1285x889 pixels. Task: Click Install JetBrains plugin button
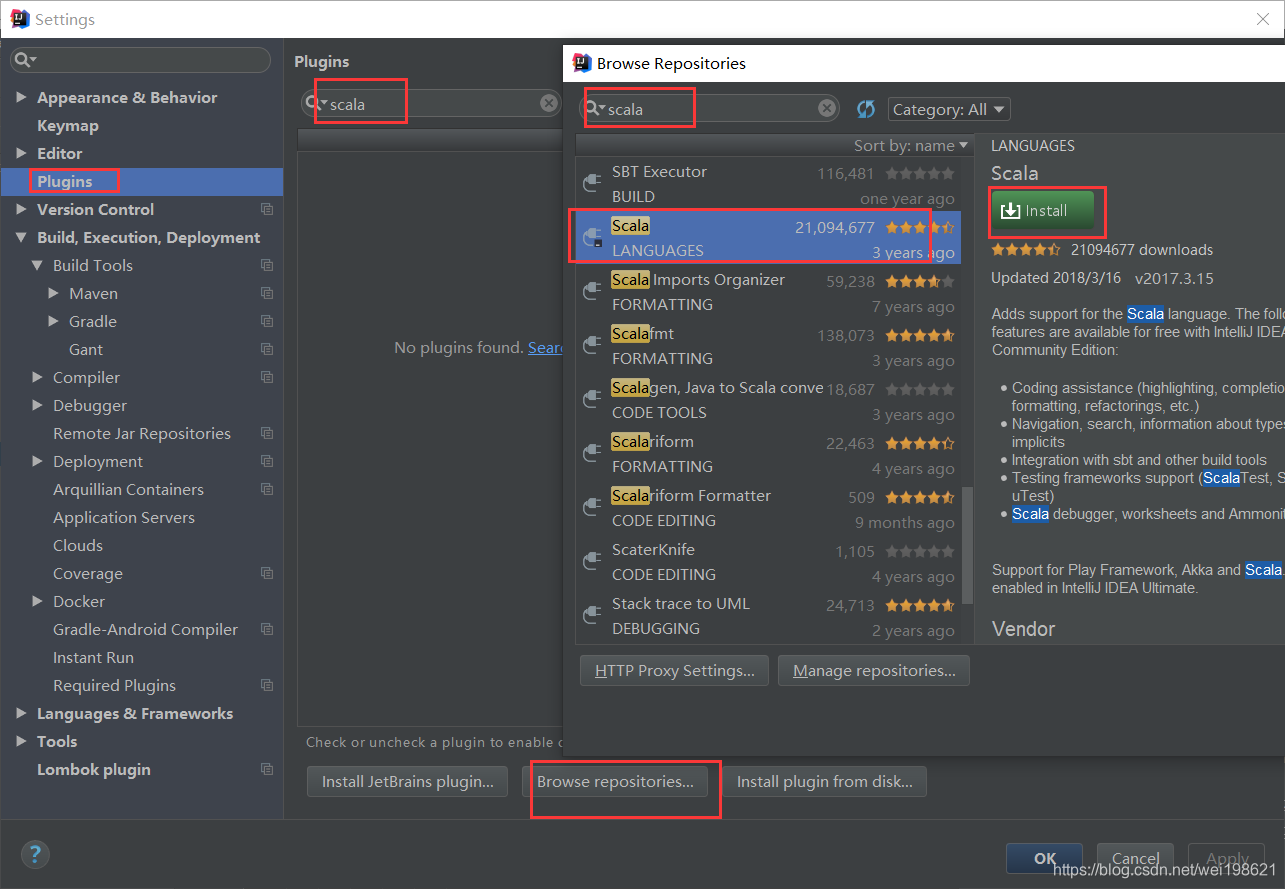[408, 782]
